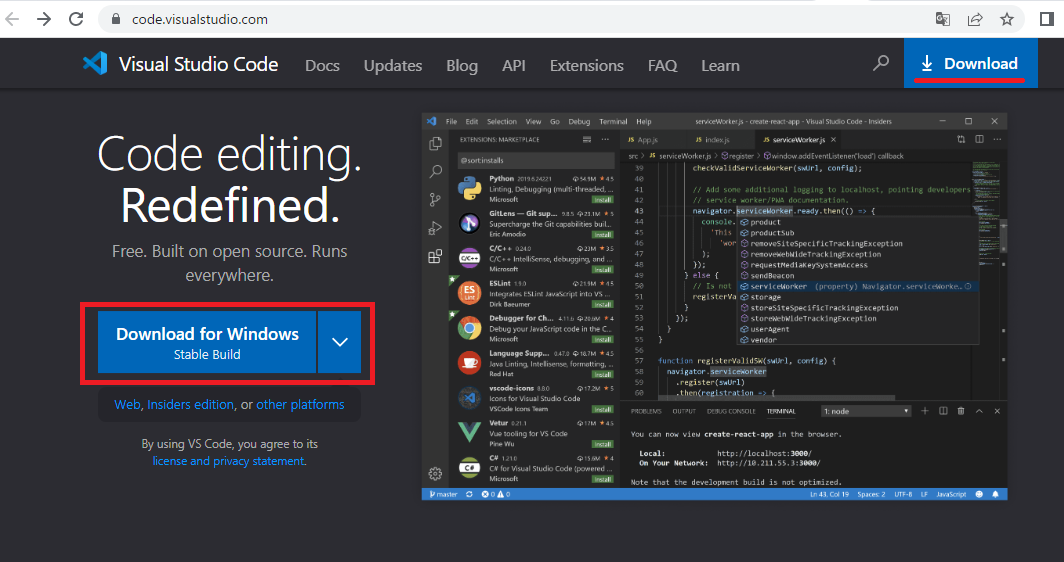
Task: Click the split terminal icon
Action: tap(943, 411)
